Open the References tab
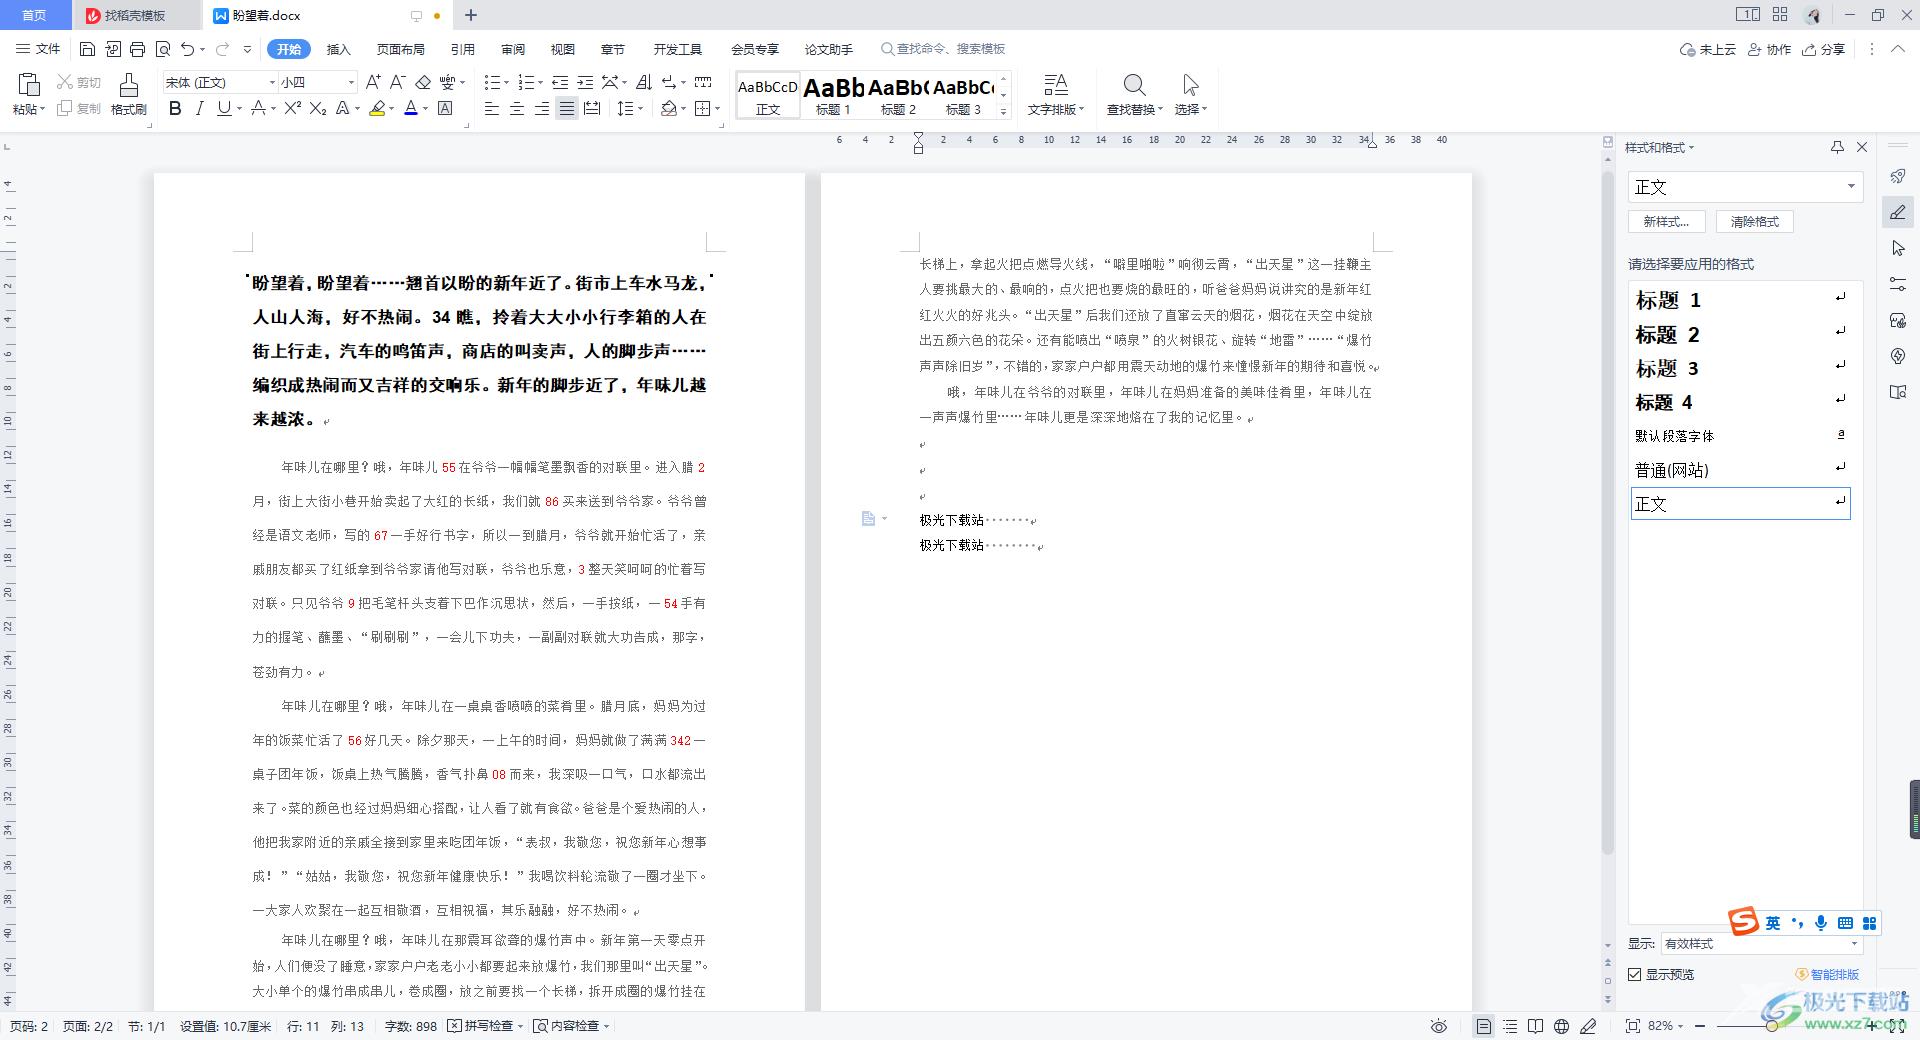Viewport: 1920px width, 1040px height. tap(462, 49)
